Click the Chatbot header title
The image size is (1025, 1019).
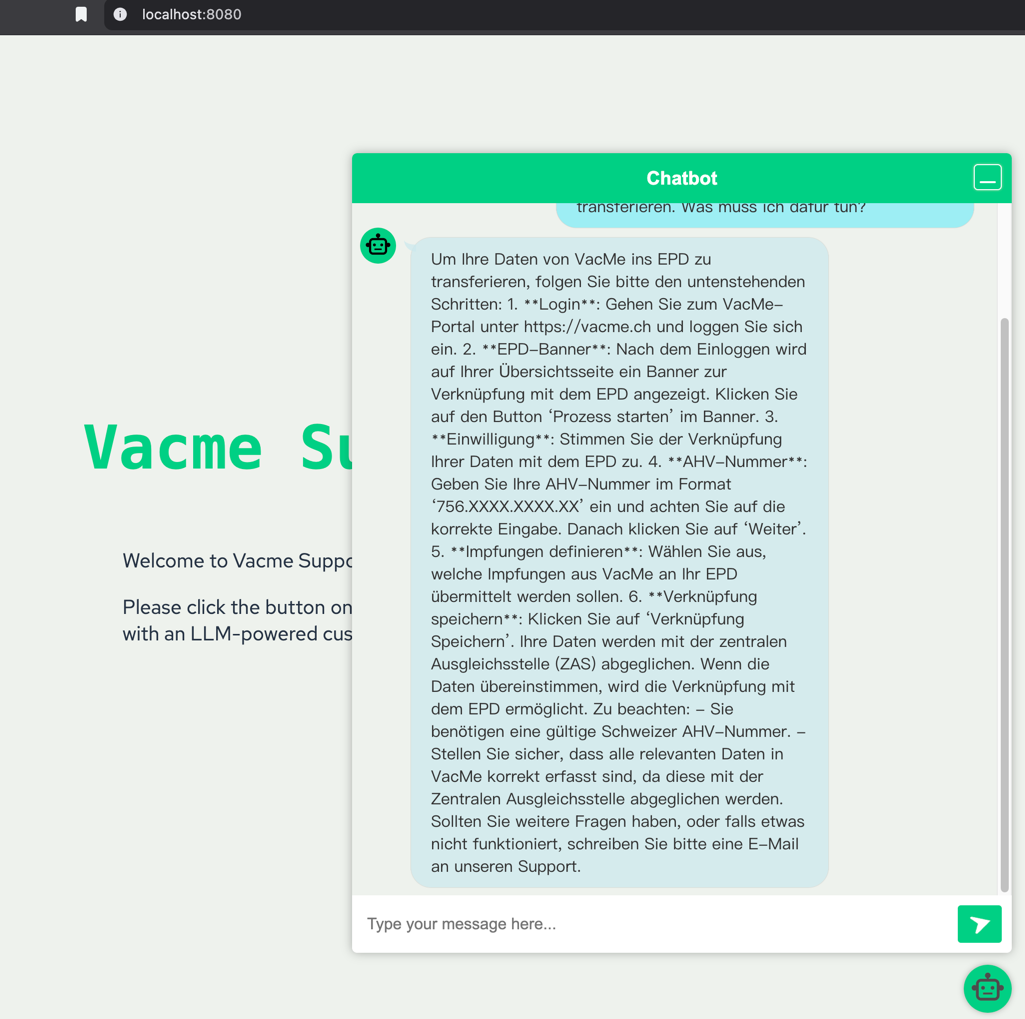tap(681, 177)
